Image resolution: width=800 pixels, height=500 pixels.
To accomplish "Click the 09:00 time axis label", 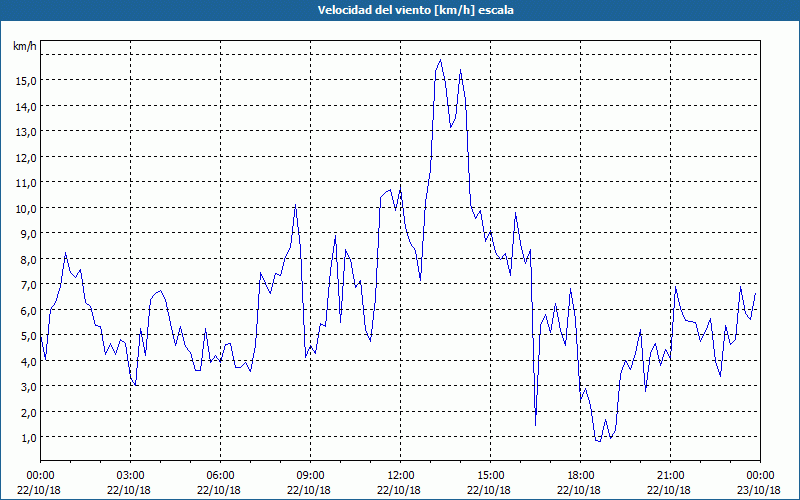I will (x=311, y=476).
